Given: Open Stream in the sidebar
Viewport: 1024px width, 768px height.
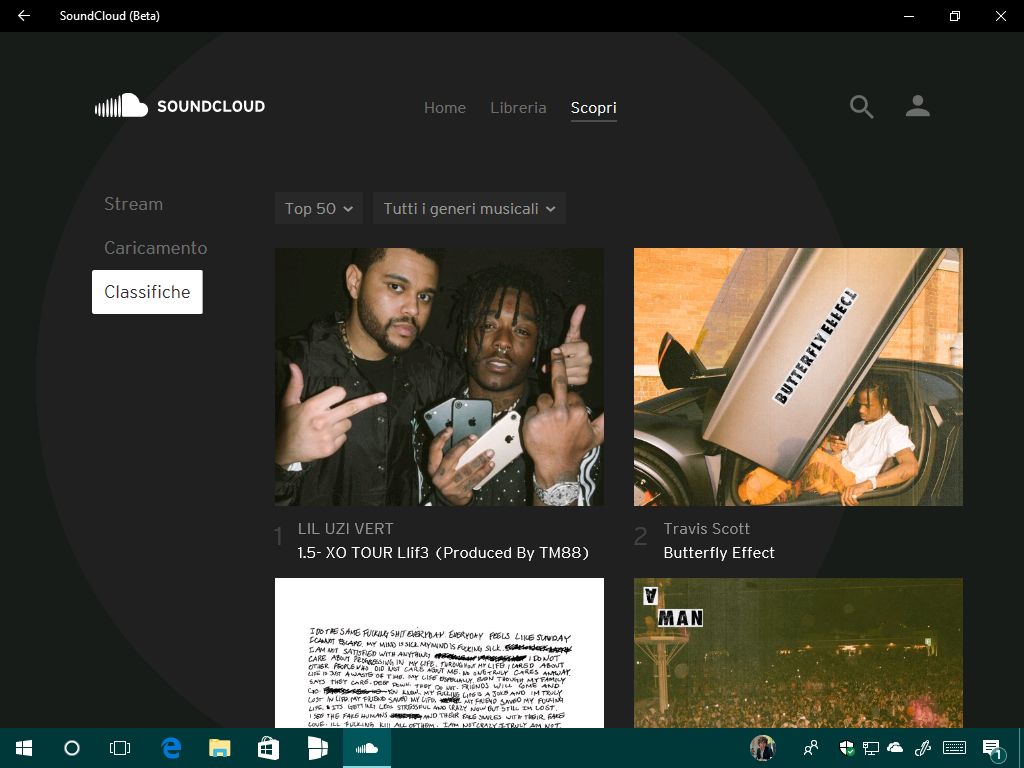Looking at the screenshot, I should coord(133,204).
